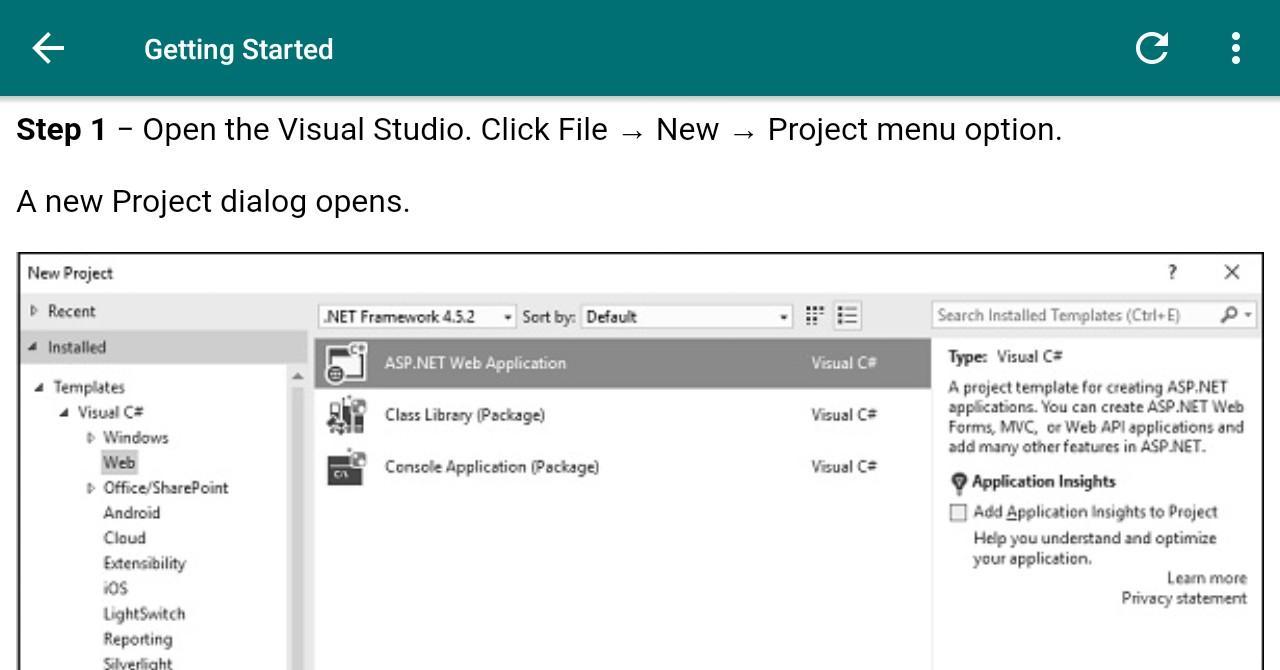Open the Learn more link
The image size is (1280, 670).
1206,578
